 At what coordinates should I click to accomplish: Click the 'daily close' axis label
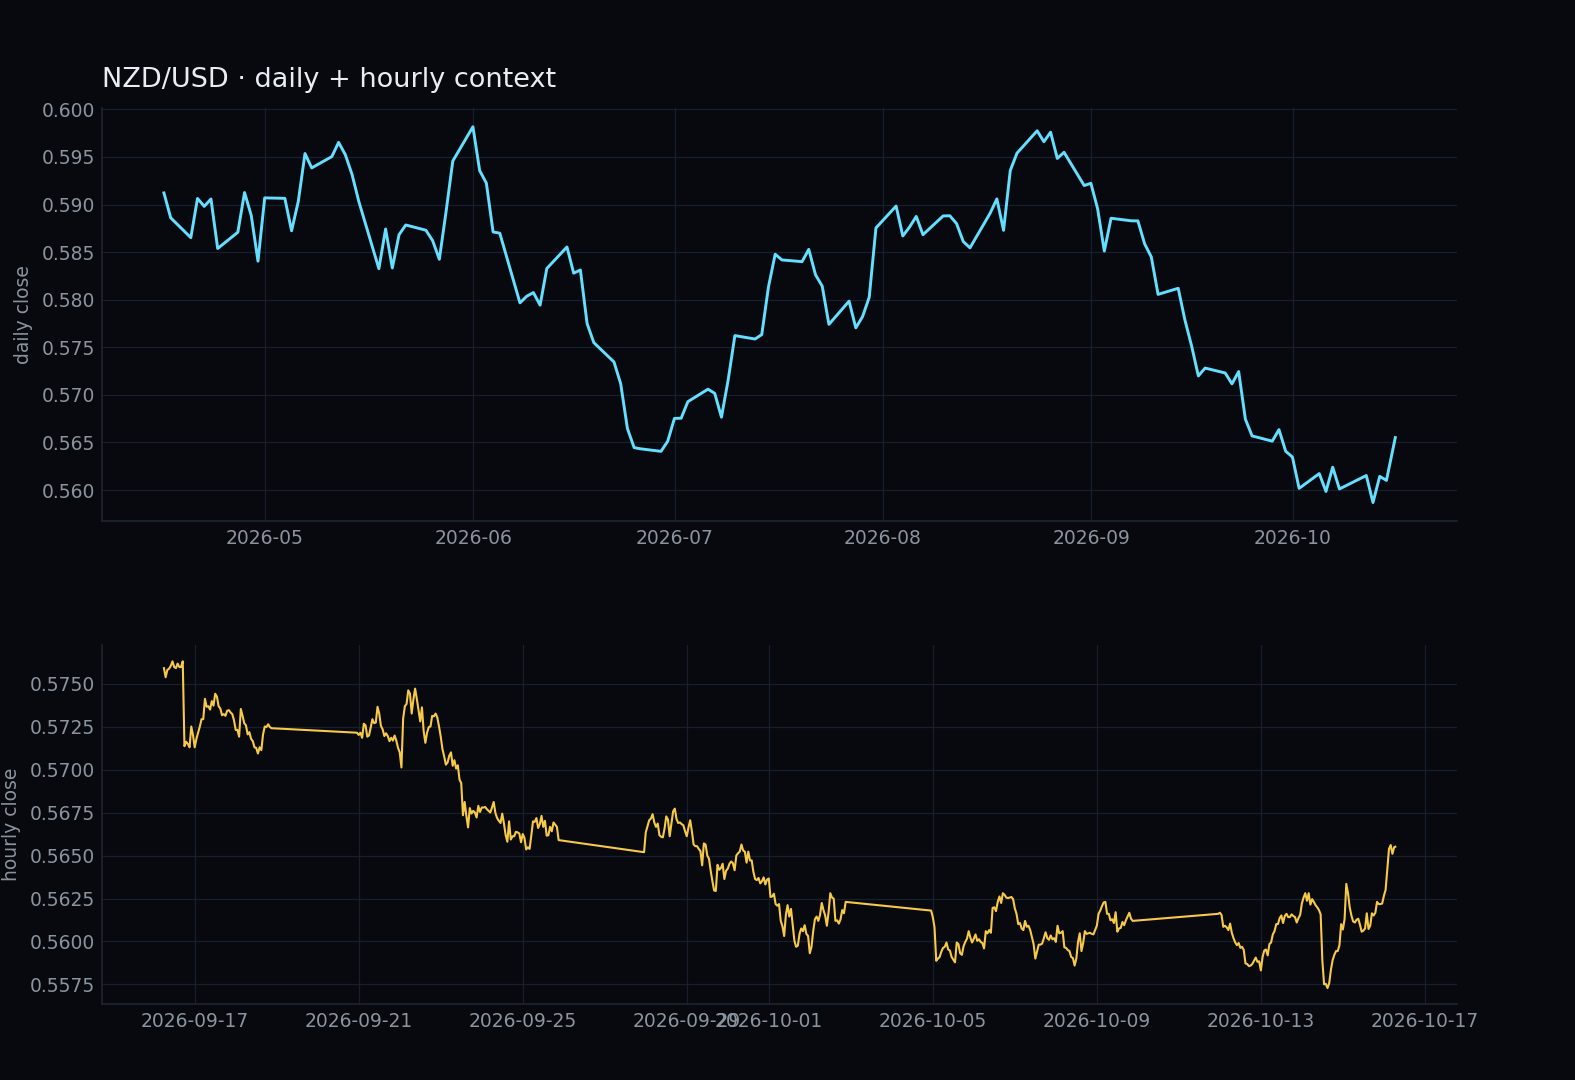click(x=21, y=315)
